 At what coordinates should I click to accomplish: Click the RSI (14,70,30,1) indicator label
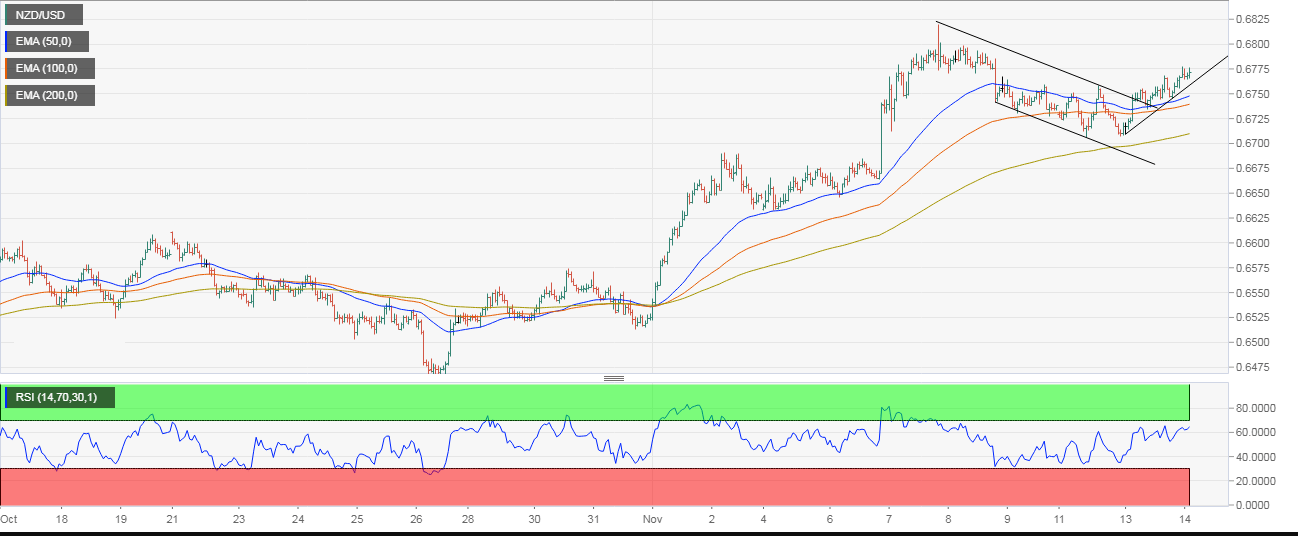(x=59, y=398)
